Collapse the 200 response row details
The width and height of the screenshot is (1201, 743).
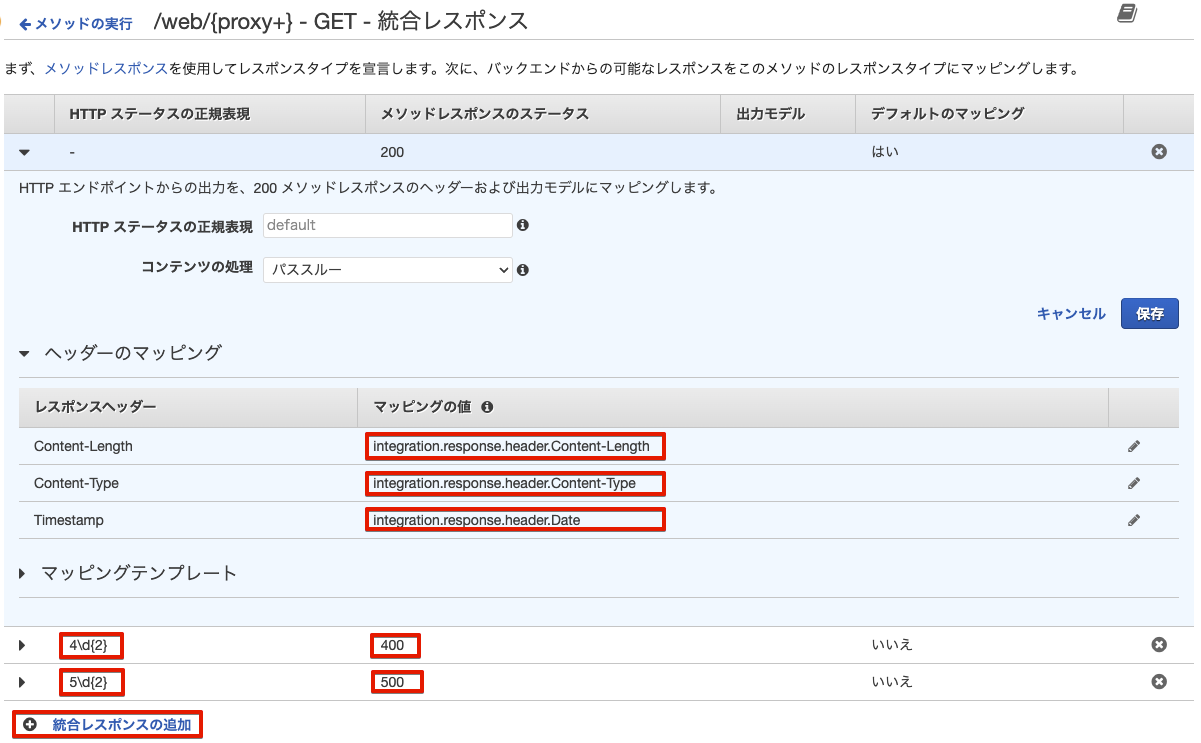point(24,152)
